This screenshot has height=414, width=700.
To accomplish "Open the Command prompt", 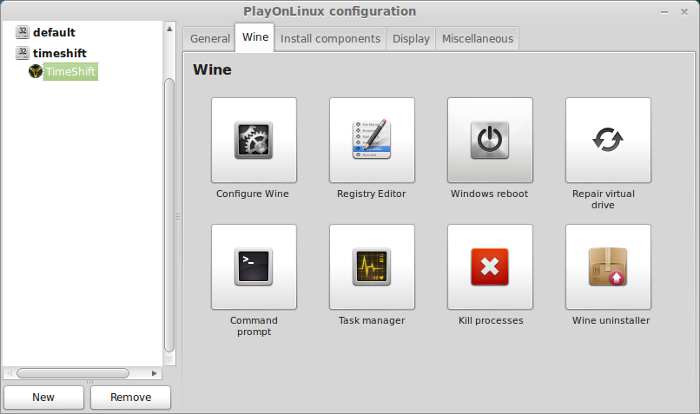I will coord(254,267).
